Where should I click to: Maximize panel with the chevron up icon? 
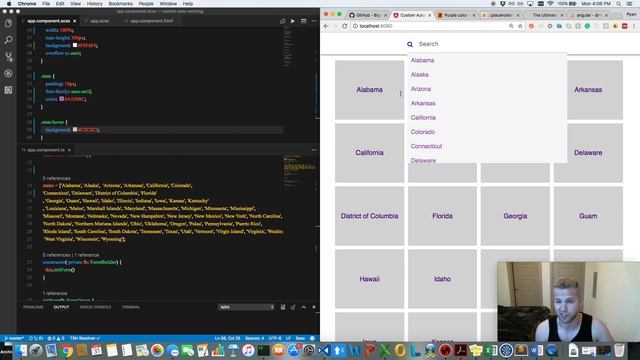click(303, 307)
